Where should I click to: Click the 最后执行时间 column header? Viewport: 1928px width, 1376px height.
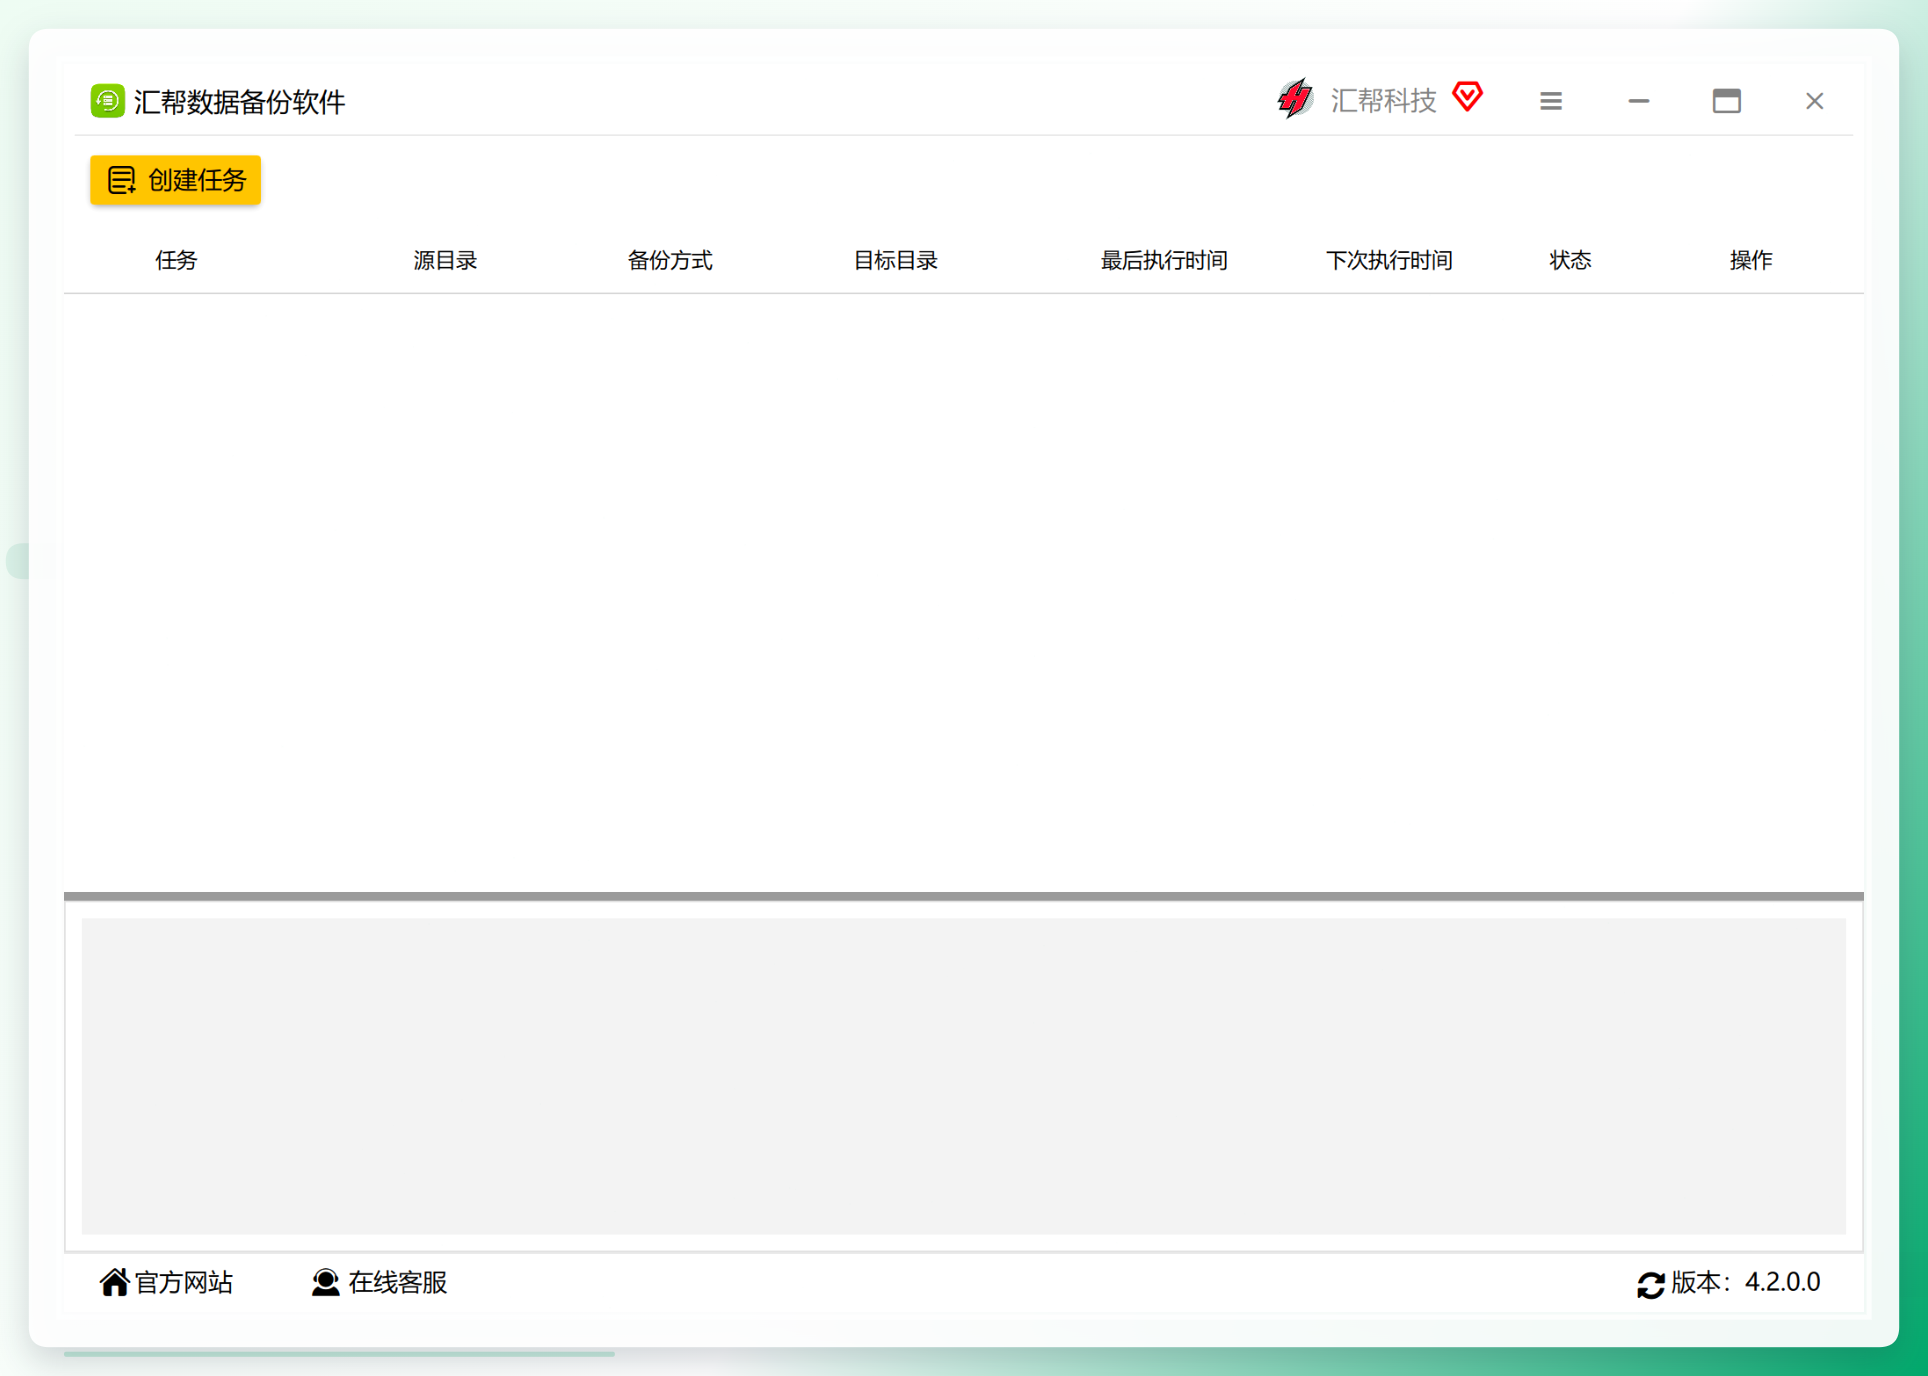1164,261
